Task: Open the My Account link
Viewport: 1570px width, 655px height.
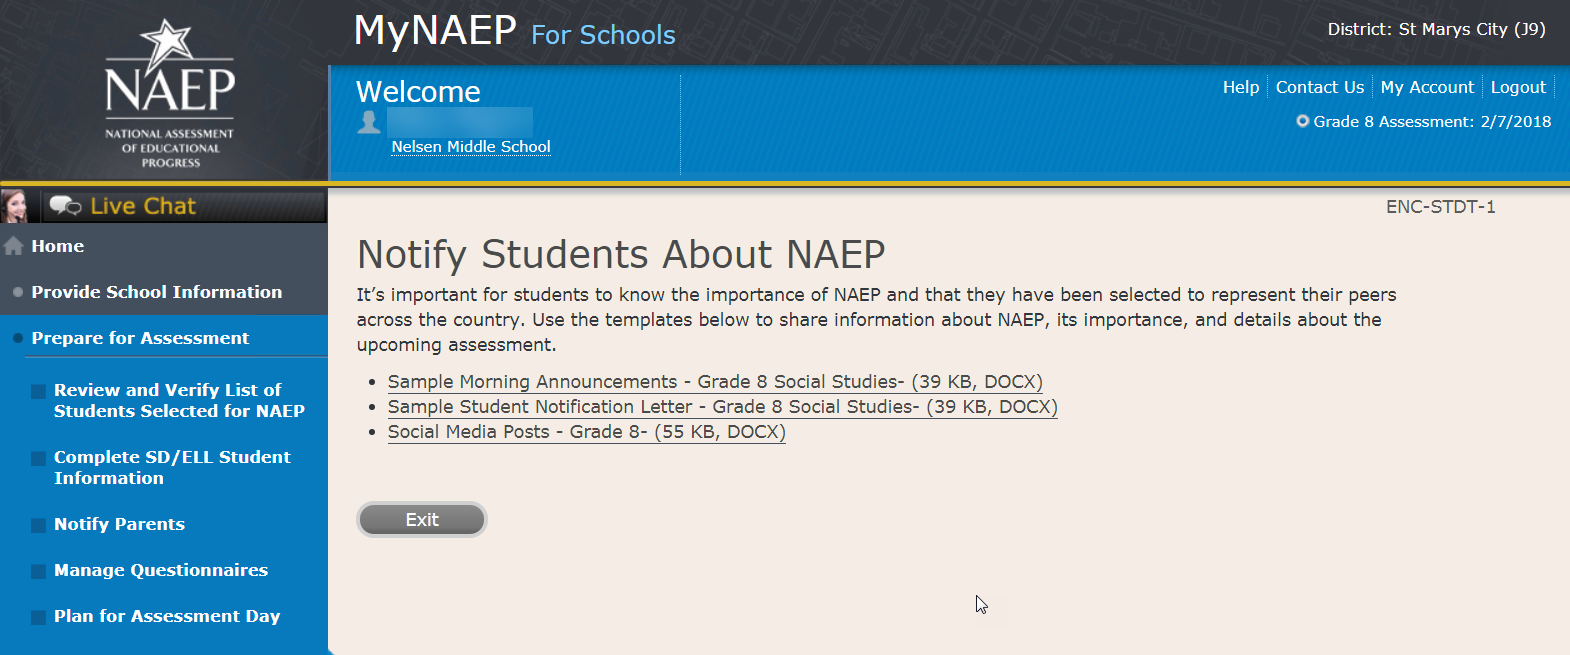Action: (x=1427, y=87)
